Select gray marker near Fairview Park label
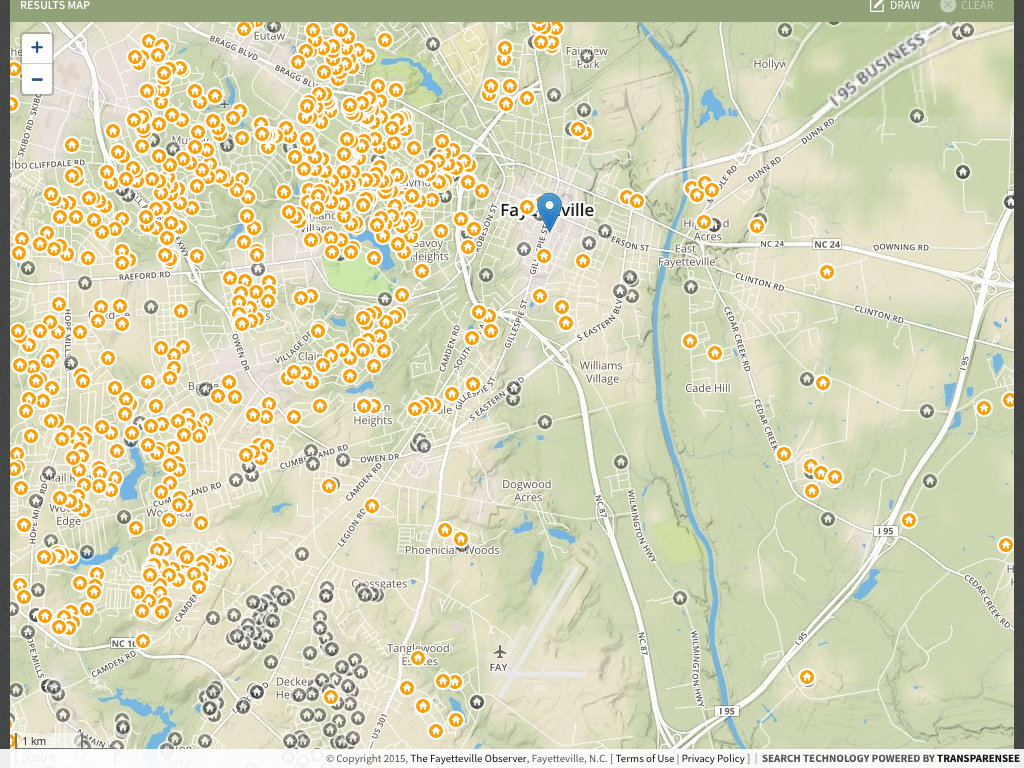Image resolution: width=1024 pixels, height=768 pixels. coord(586,57)
